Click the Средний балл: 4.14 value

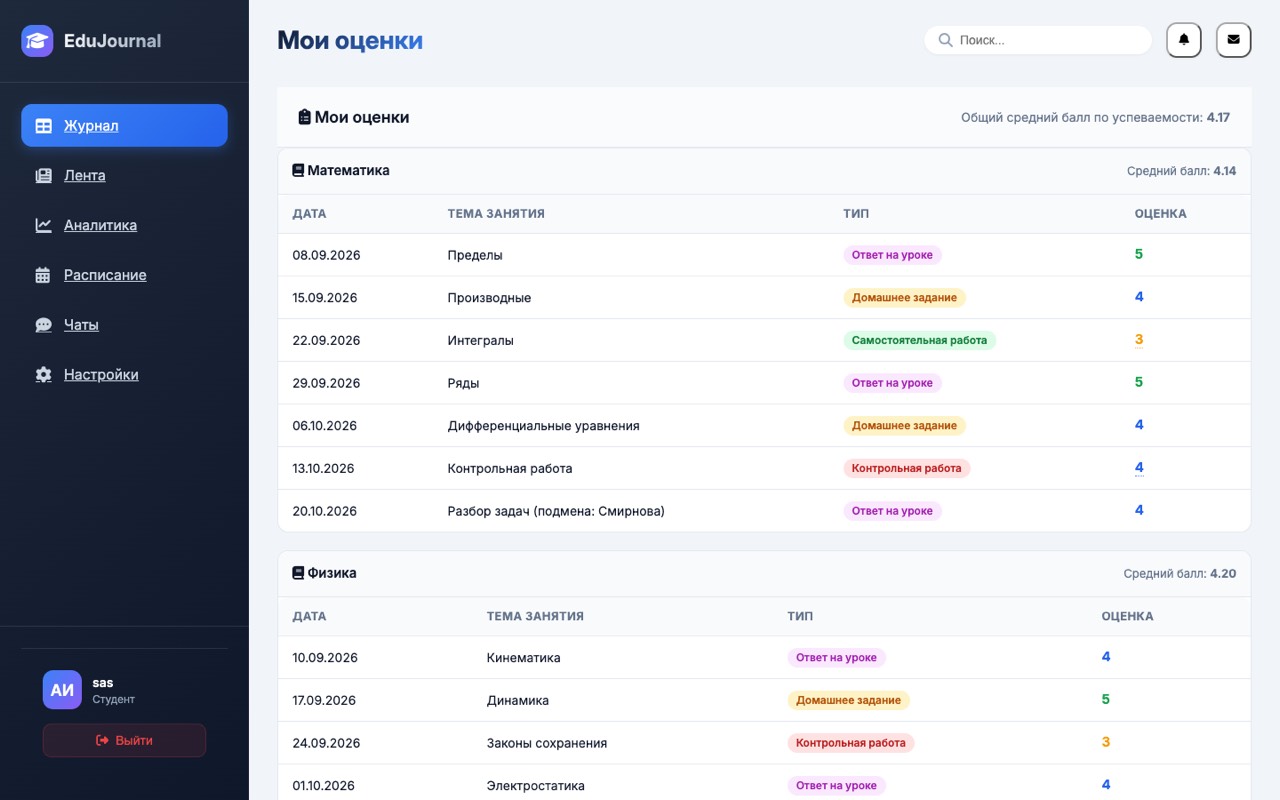click(1181, 171)
